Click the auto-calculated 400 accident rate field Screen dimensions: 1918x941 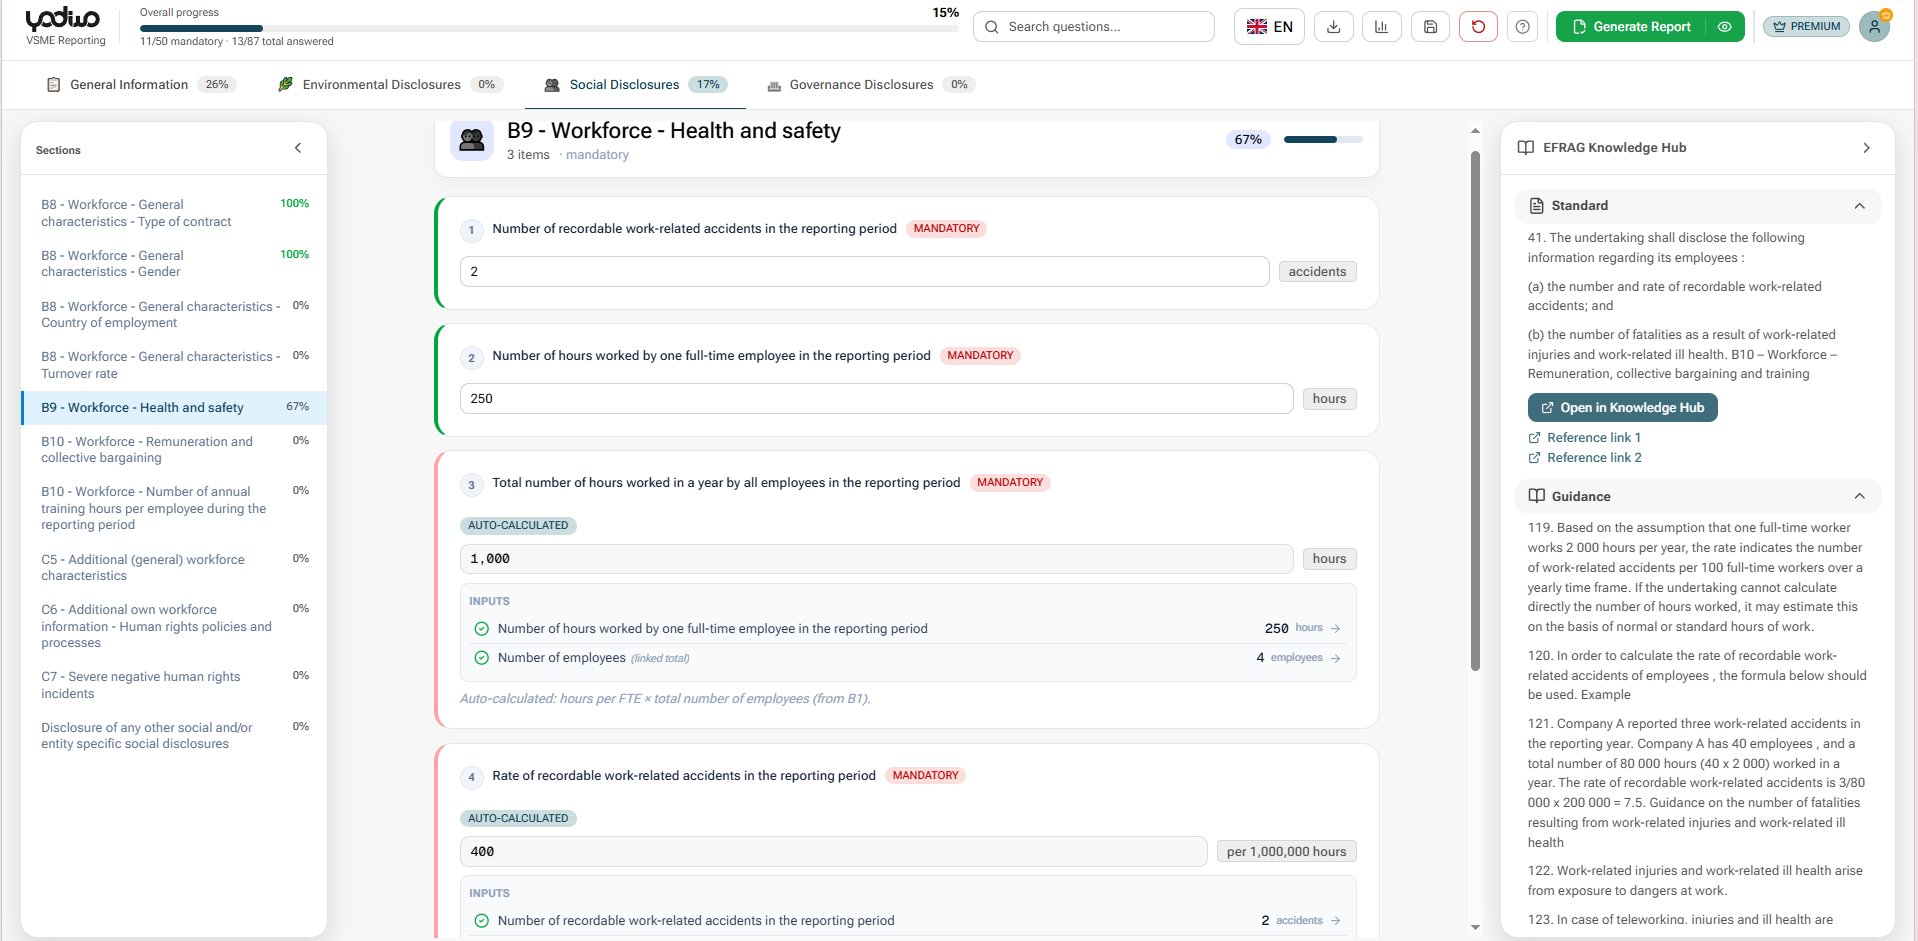[833, 852]
